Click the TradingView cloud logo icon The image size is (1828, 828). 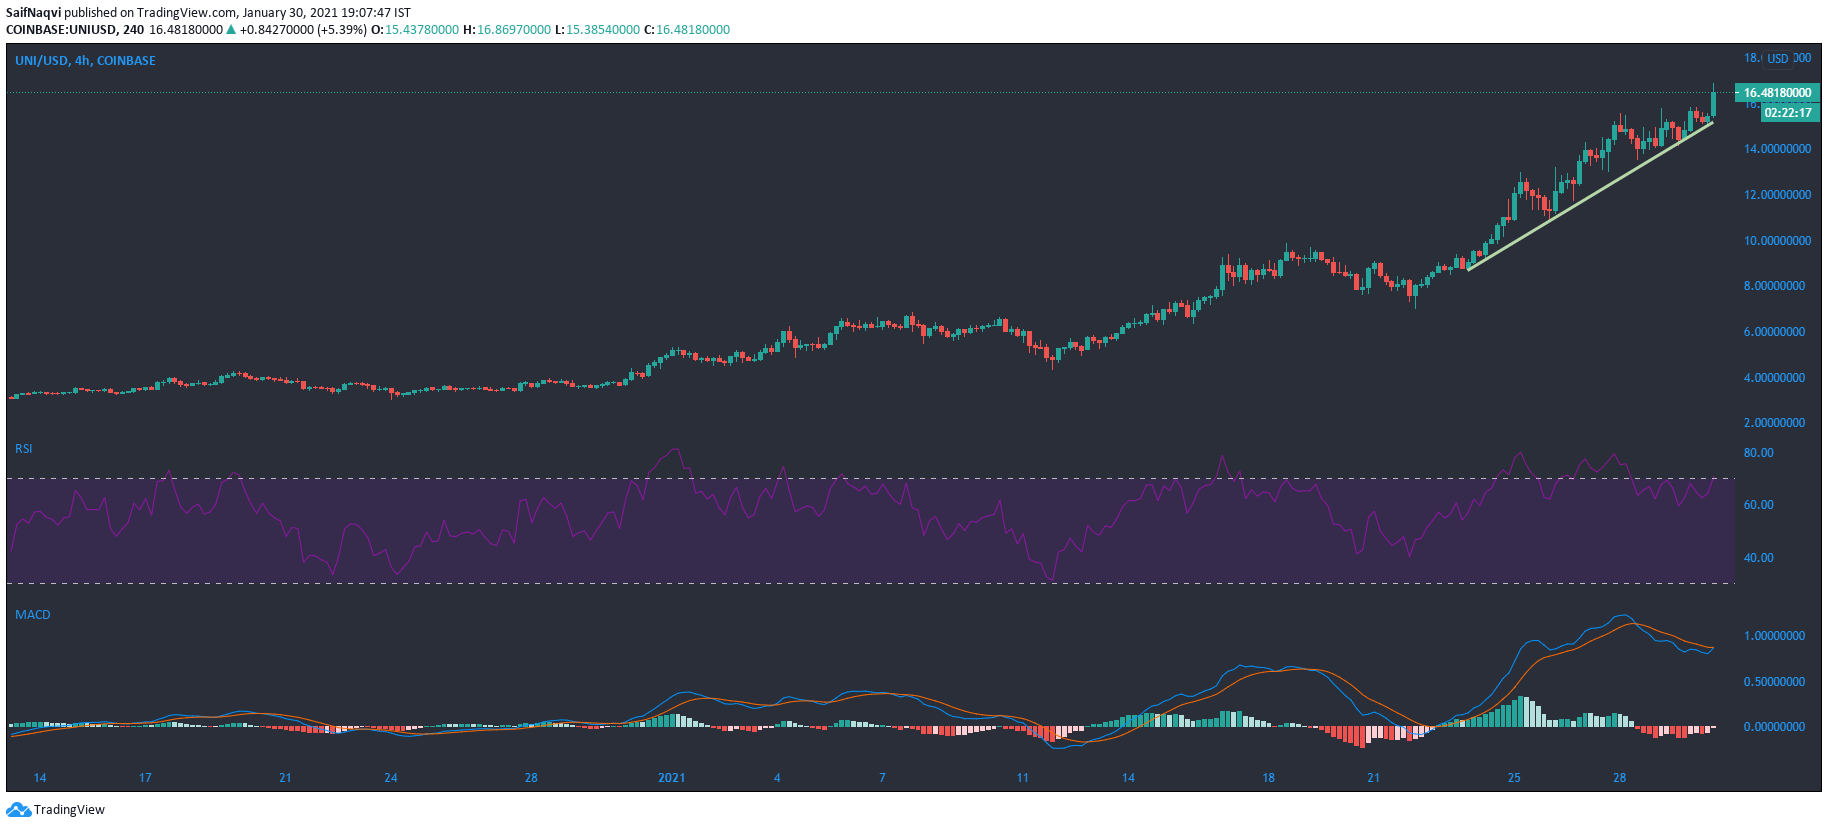coord(18,809)
